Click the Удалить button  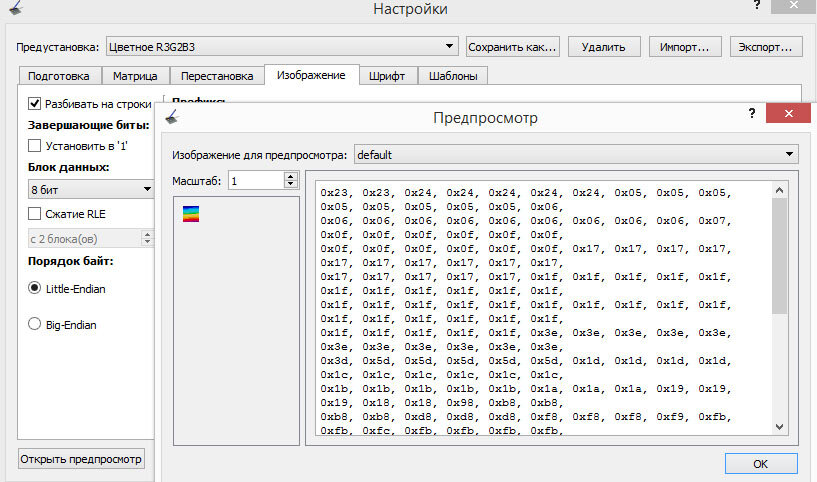coord(603,47)
